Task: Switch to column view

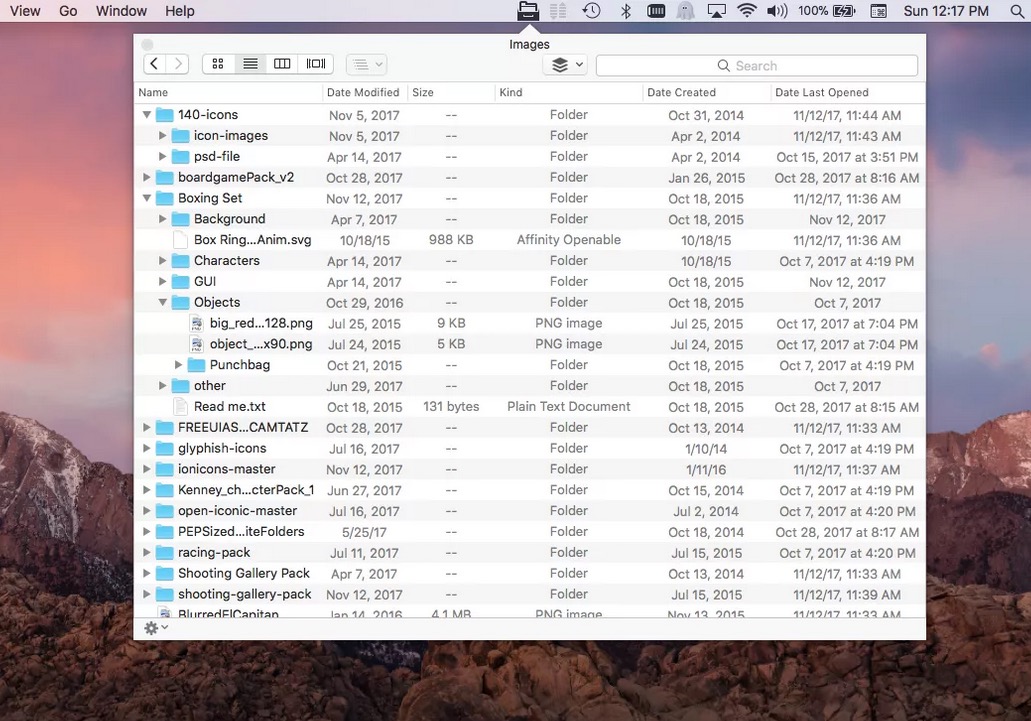Action: click(x=281, y=63)
